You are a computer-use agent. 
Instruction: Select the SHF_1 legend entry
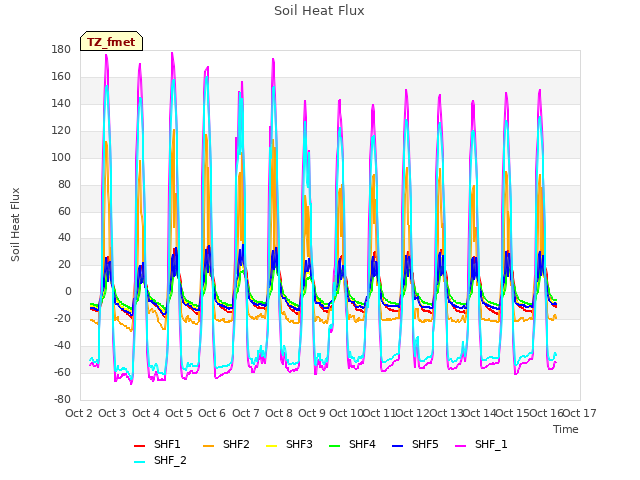pos(481,444)
